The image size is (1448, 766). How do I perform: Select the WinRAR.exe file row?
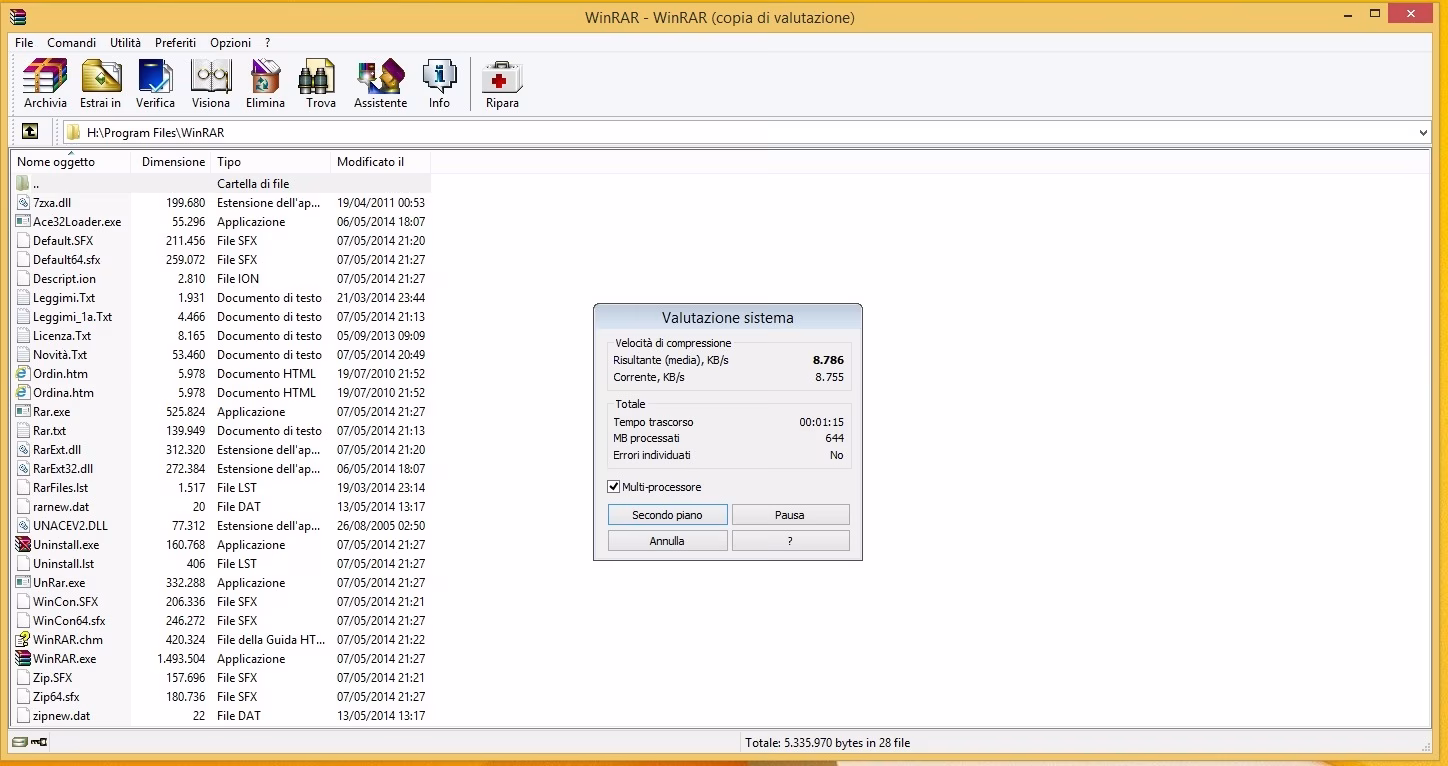[x=221, y=659]
